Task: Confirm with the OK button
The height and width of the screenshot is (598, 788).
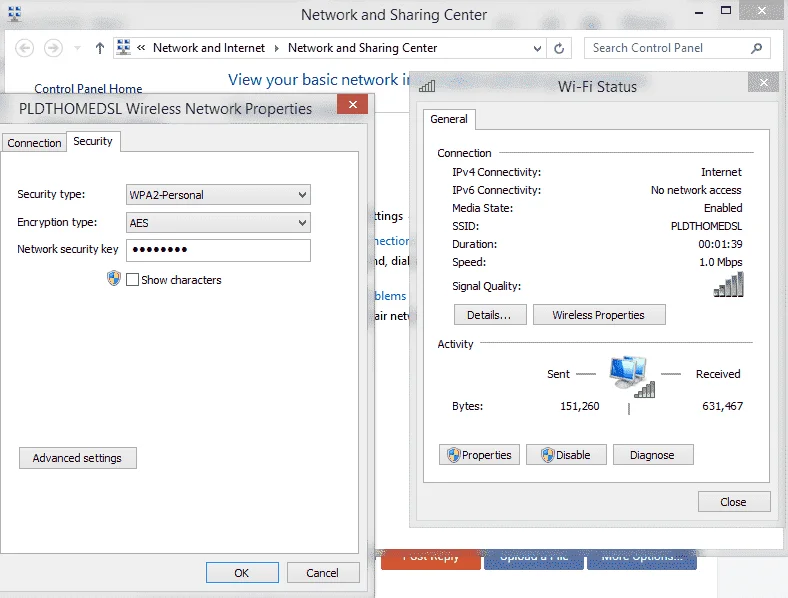Action: coord(242,572)
